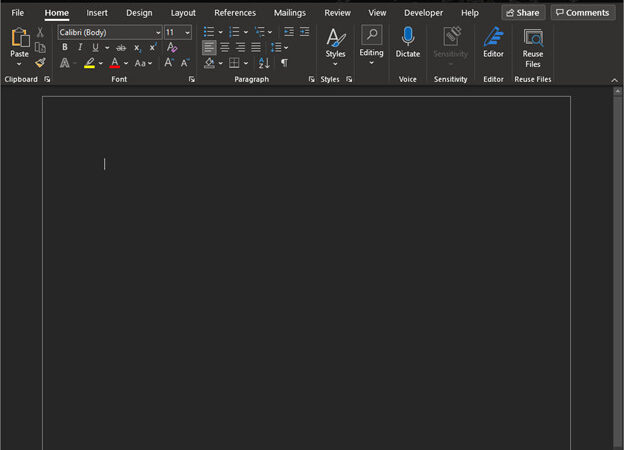Click the Cut scissors icon
Viewport: 624px width, 450px height.
click(x=40, y=32)
